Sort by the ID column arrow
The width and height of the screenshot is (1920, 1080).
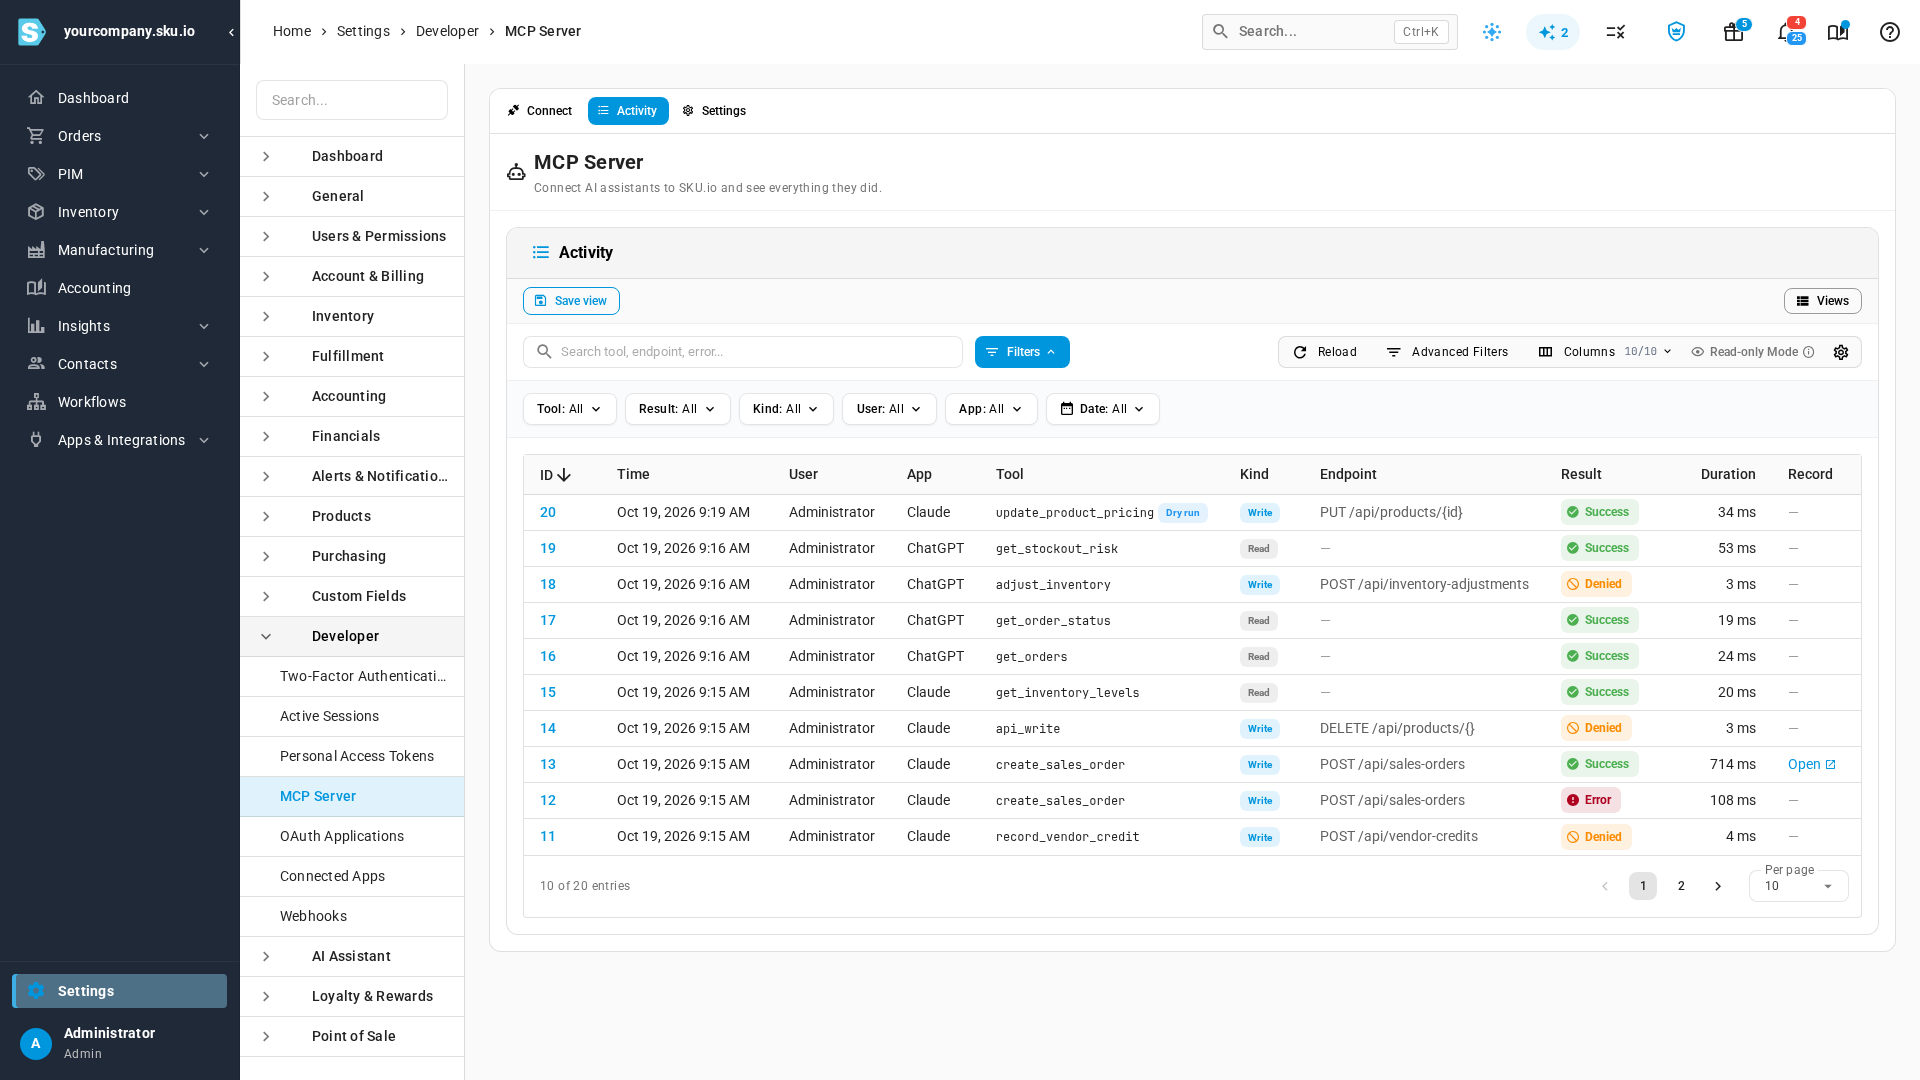(x=564, y=475)
